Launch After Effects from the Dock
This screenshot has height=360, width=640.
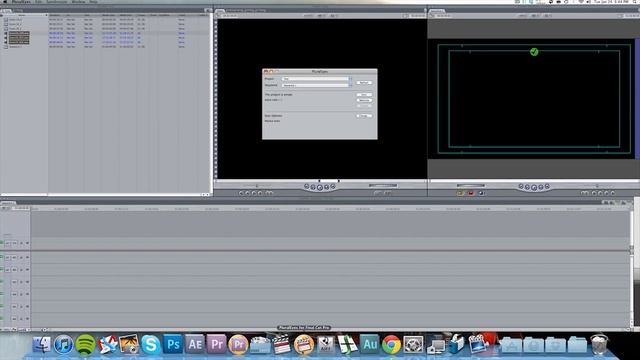point(195,344)
